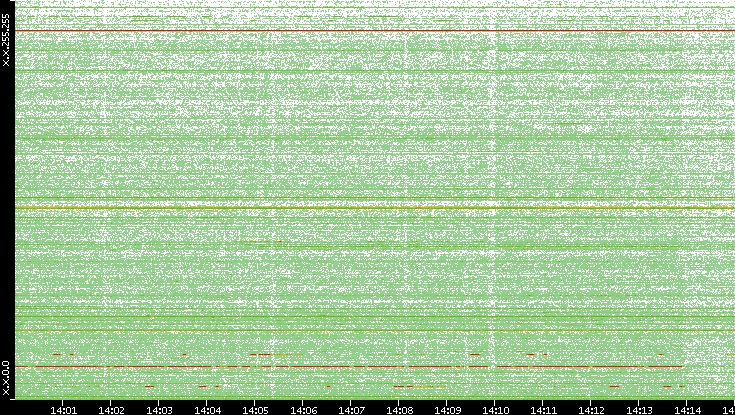Screen dimensions: 735x415
Task: Pick the 14:13 axis label
Action: (x=639, y=410)
